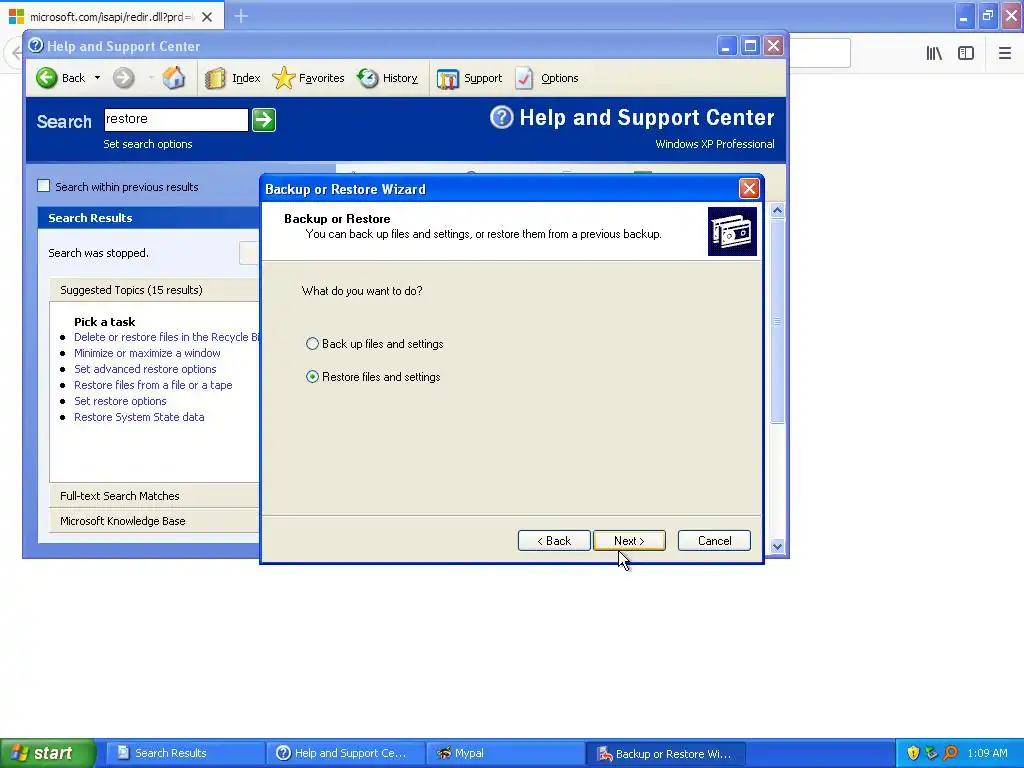Open the Back button history dropdown arrow

click(x=97, y=78)
